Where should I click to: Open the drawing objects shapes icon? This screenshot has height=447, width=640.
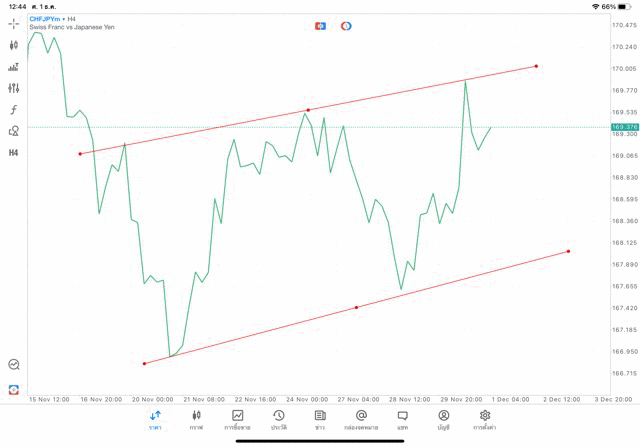pos(14,131)
